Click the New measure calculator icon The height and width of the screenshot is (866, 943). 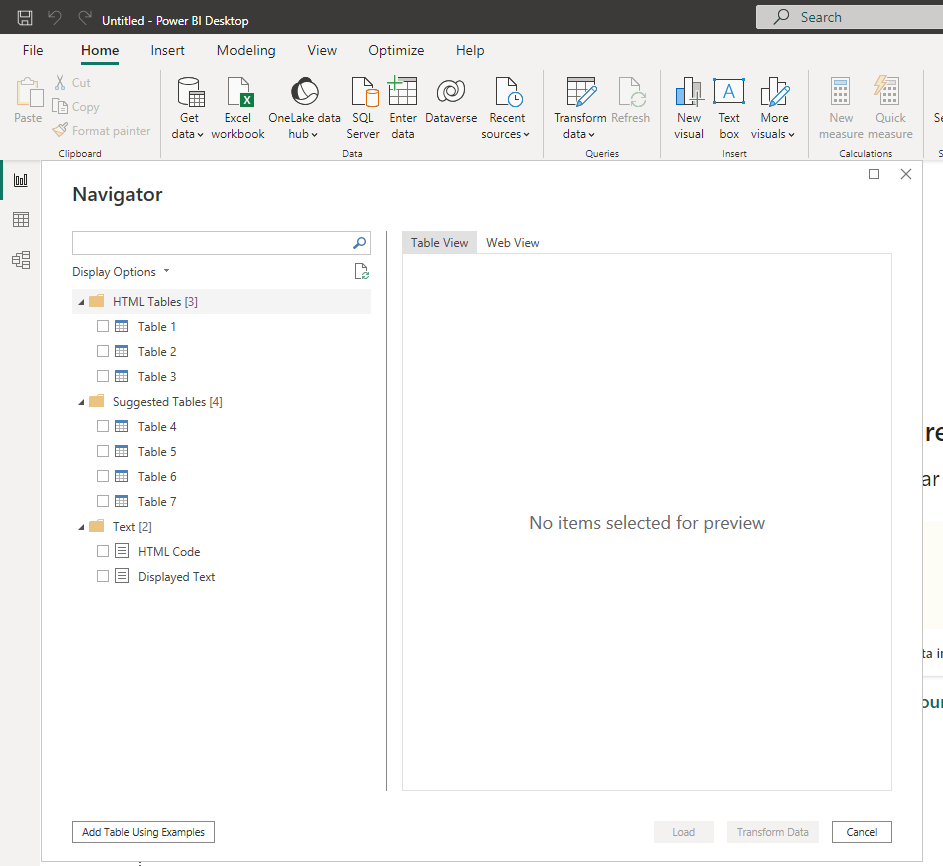pyautogui.click(x=840, y=91)
